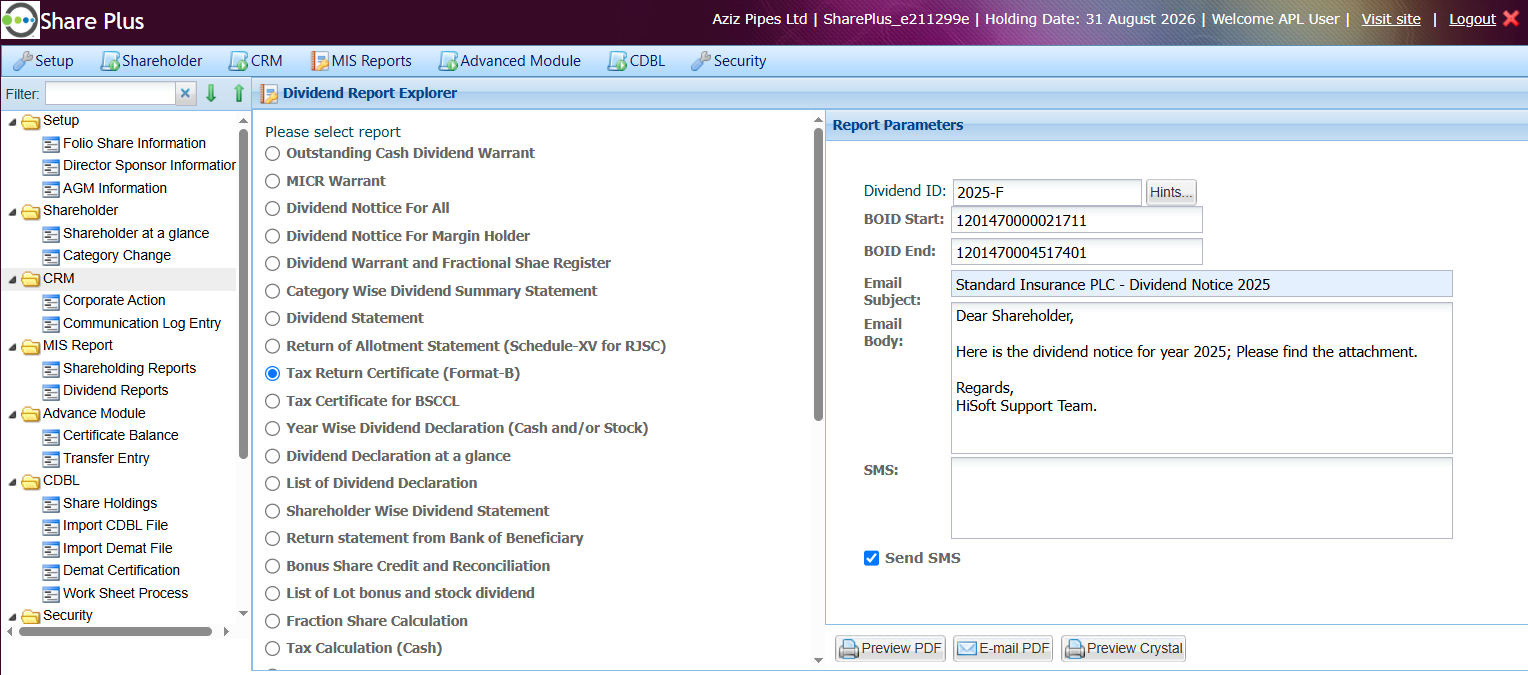Click the Dividend Report Explorer header icon
The height and width of the screenshot is (675, 1528).
tap(269, 94)
